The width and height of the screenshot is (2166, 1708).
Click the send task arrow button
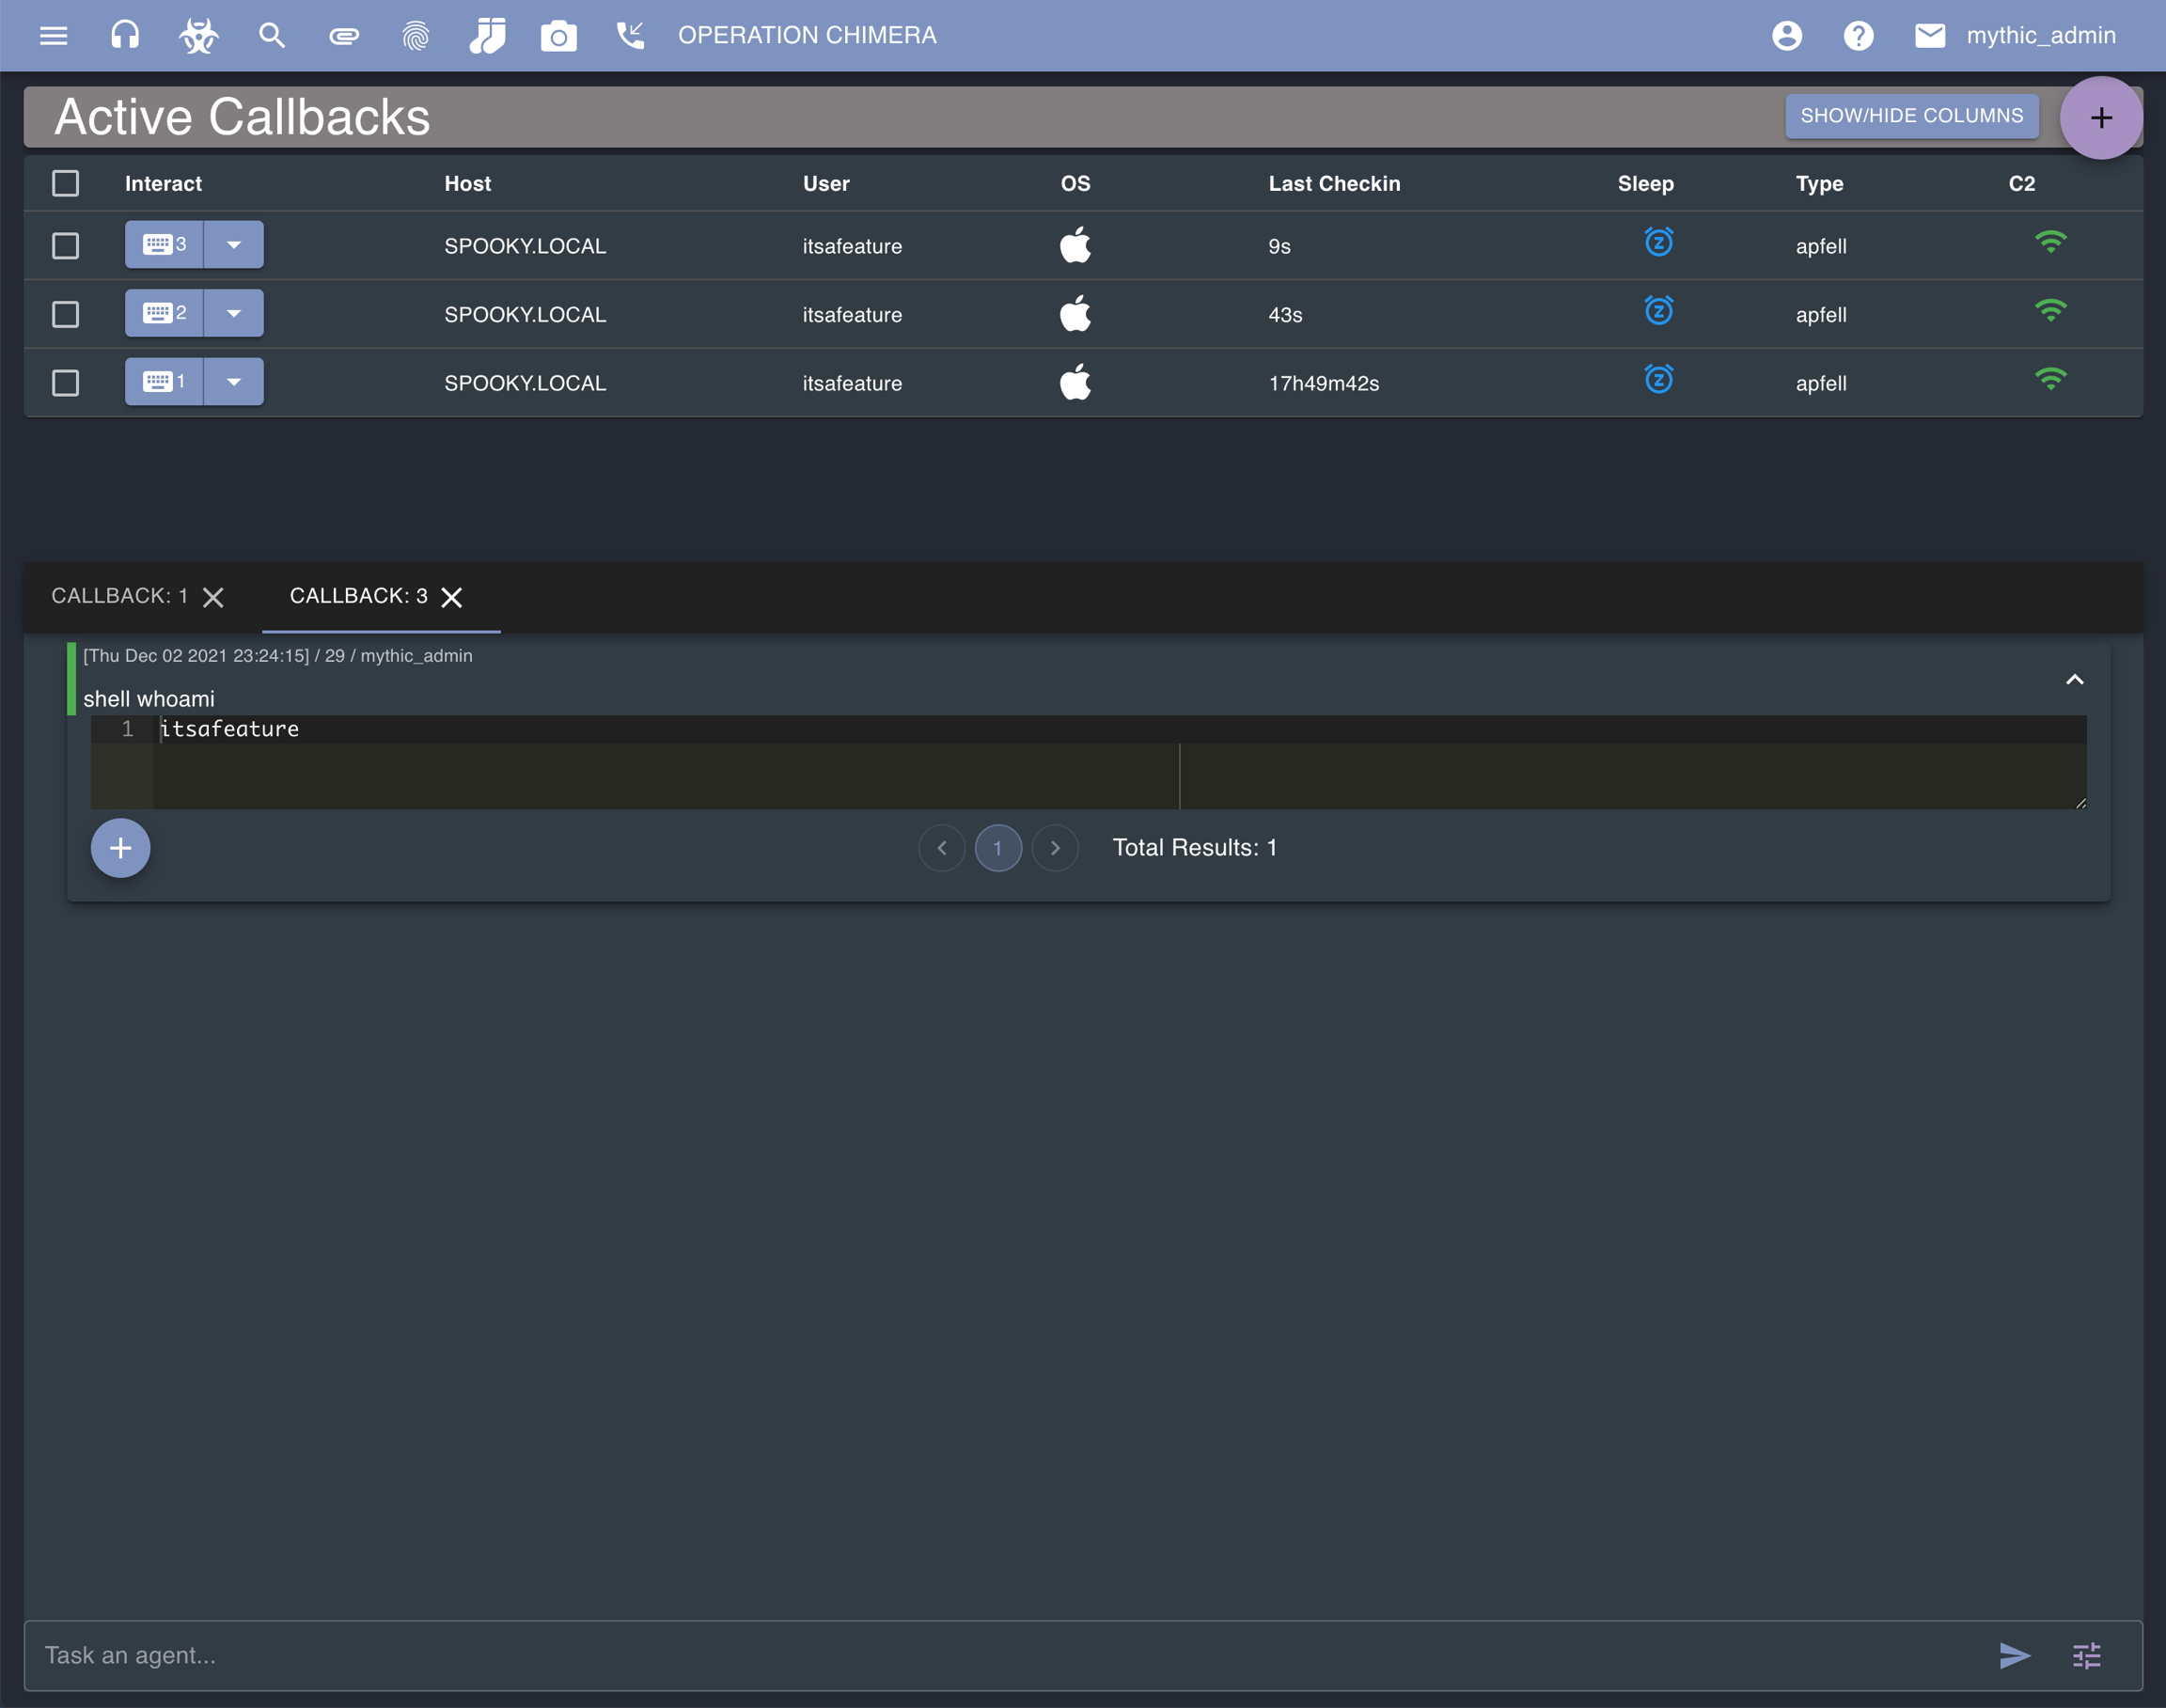click(2014, 1655)
